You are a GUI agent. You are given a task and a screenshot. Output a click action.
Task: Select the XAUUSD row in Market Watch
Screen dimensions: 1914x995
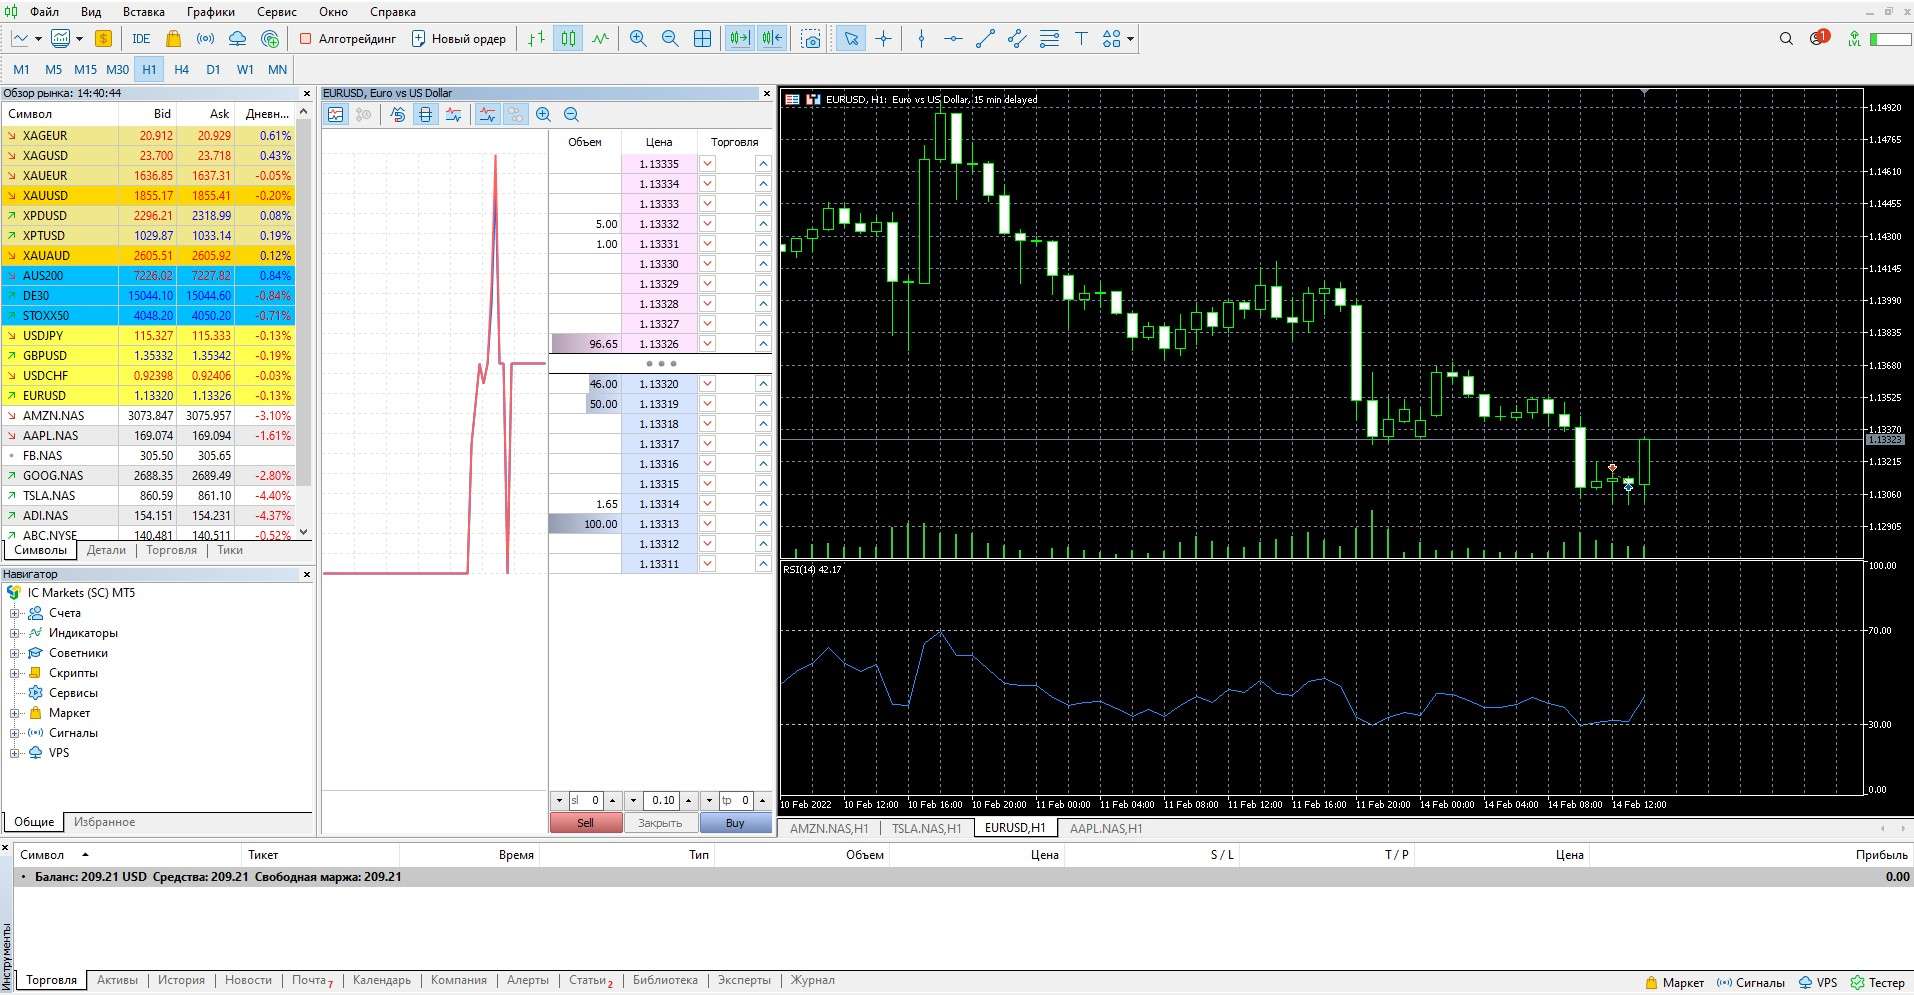pyautogui.click(x=150, y=196)
